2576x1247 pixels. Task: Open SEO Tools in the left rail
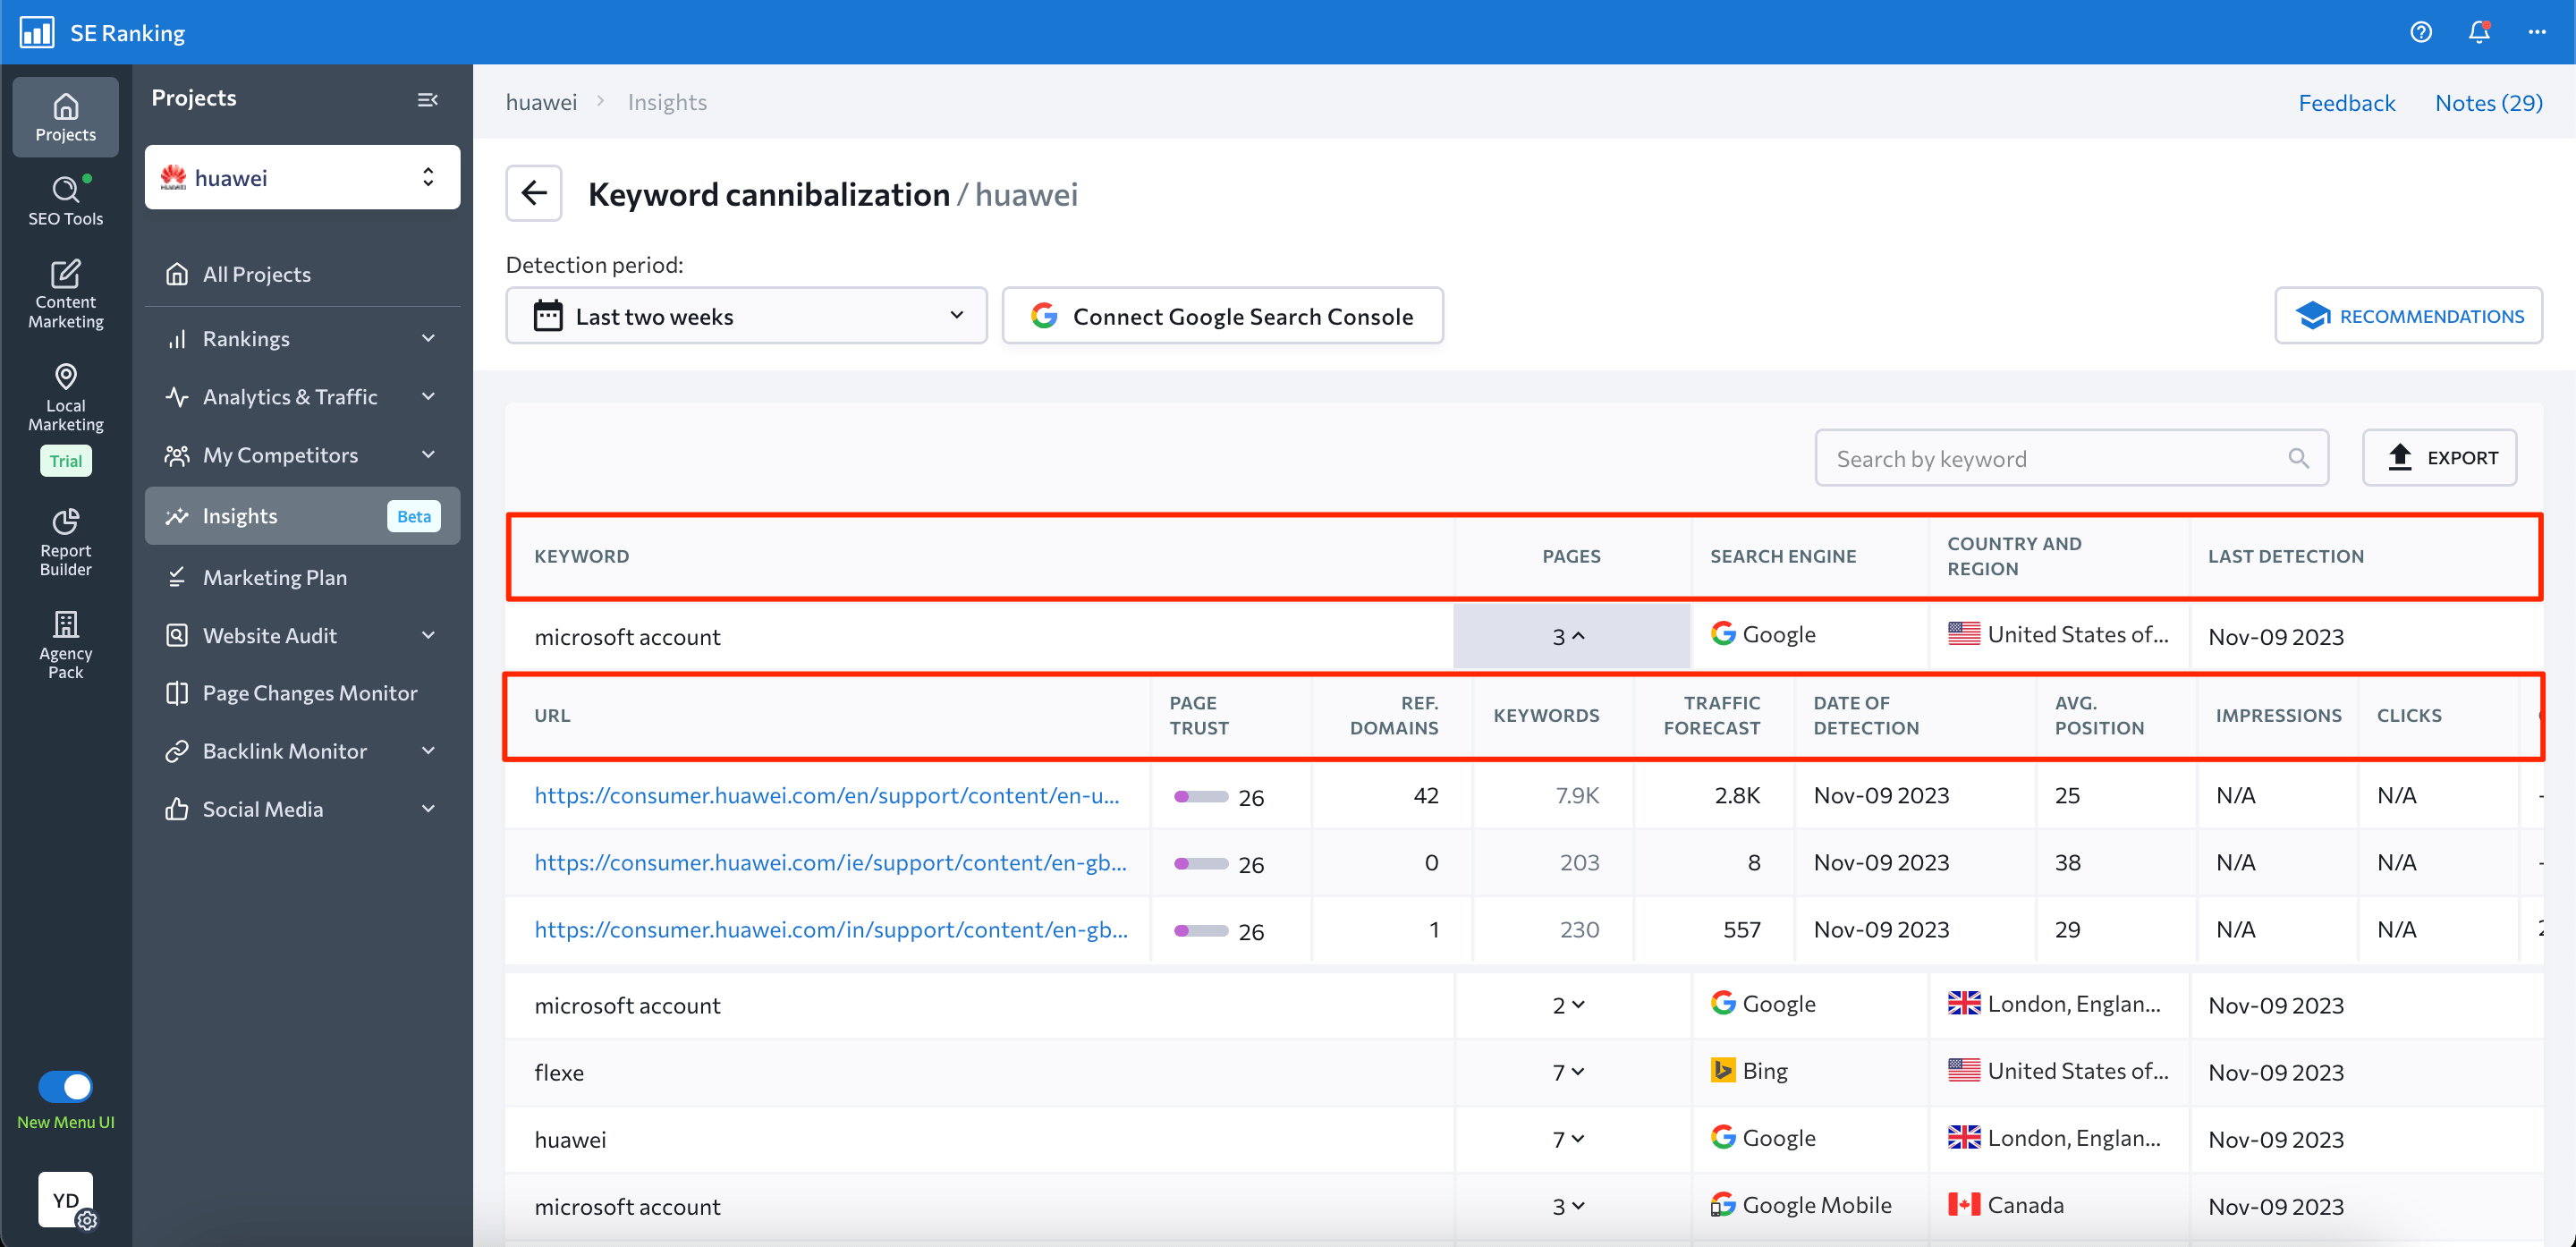pos(65,200)
